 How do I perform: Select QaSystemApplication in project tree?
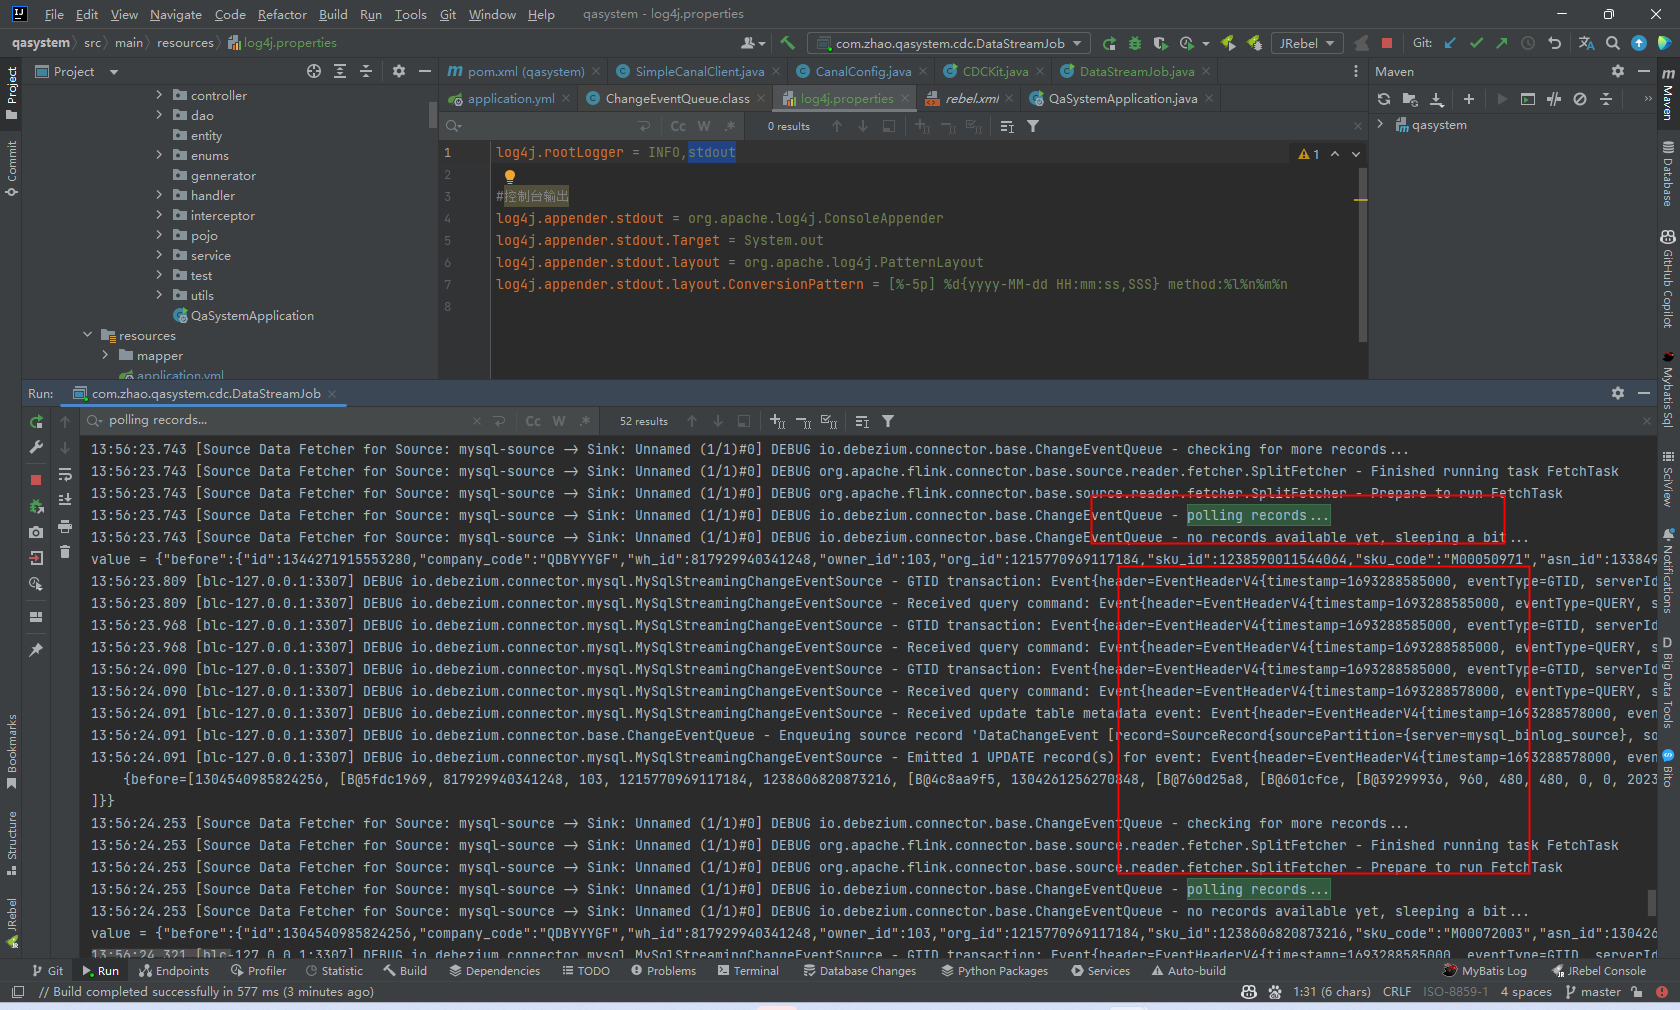[252, 315]
